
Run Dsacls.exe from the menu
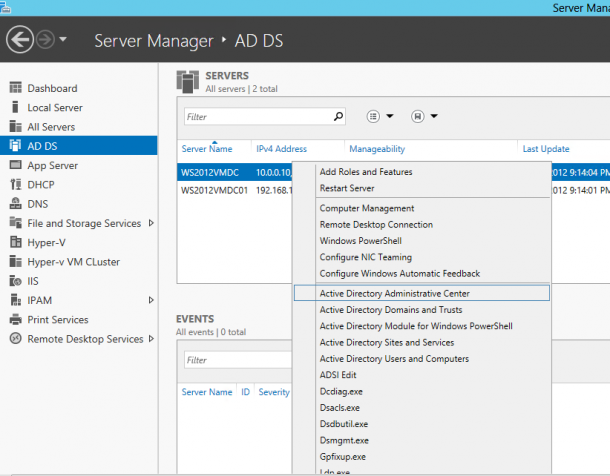[422, 408]
